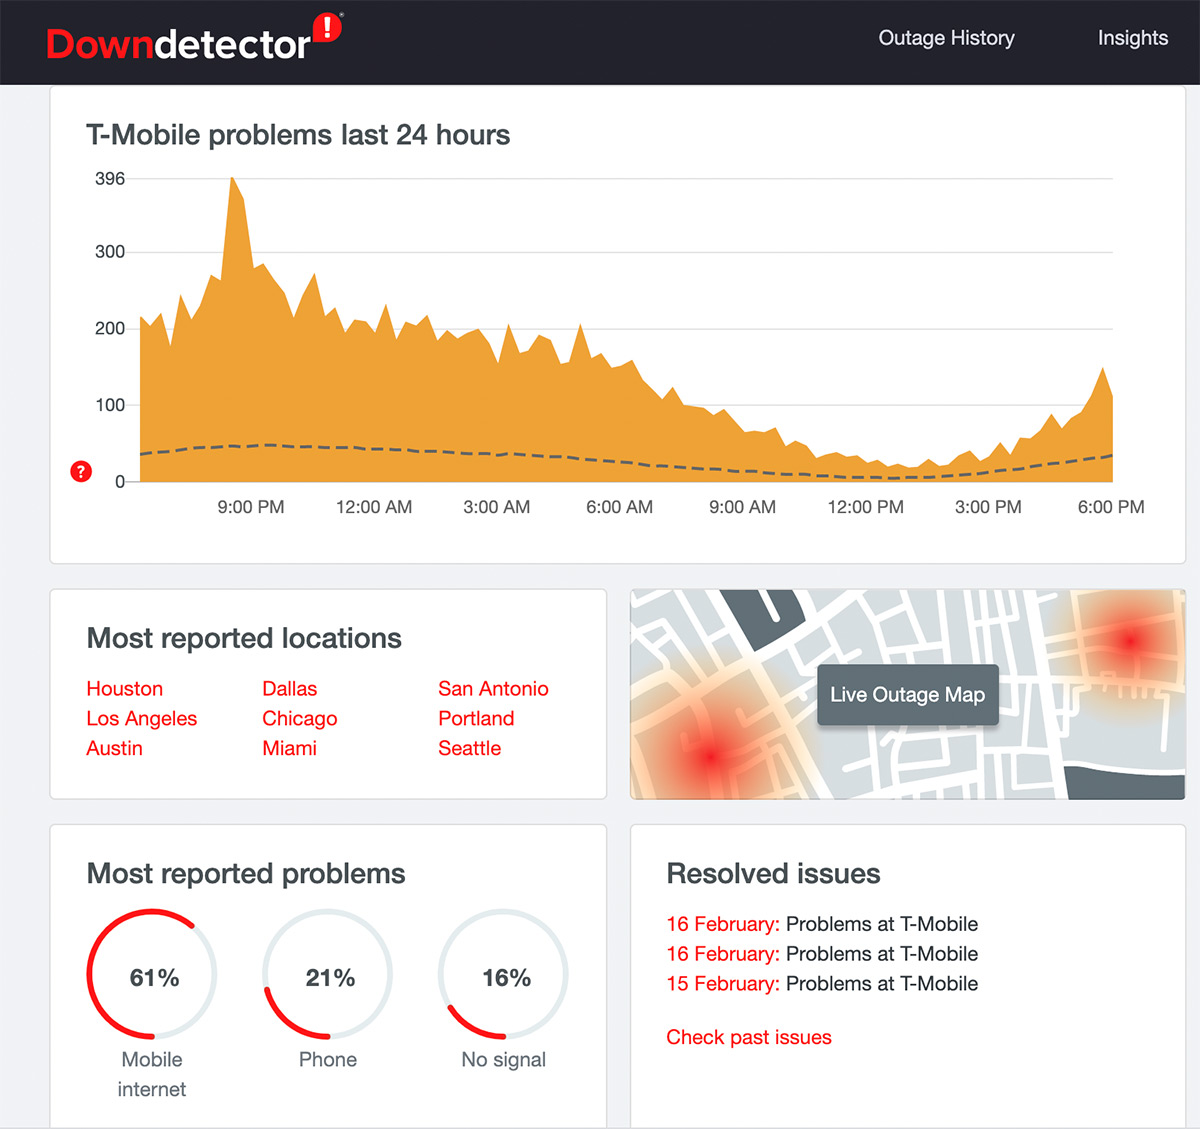Open the San Antonio location link

click(493, 688)
